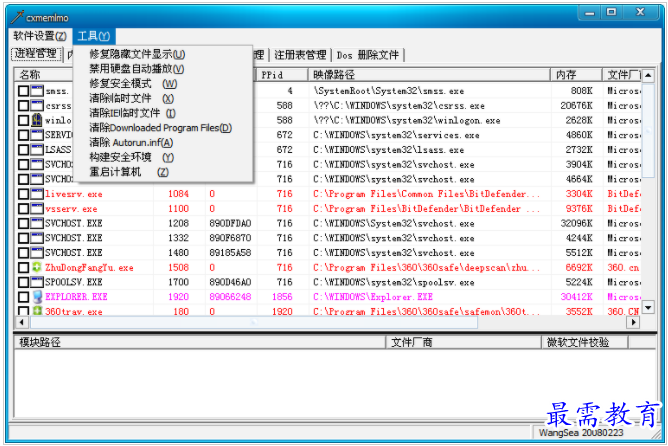
Task: Click the vertical scrollbar thumb
Action: point(648,130)
